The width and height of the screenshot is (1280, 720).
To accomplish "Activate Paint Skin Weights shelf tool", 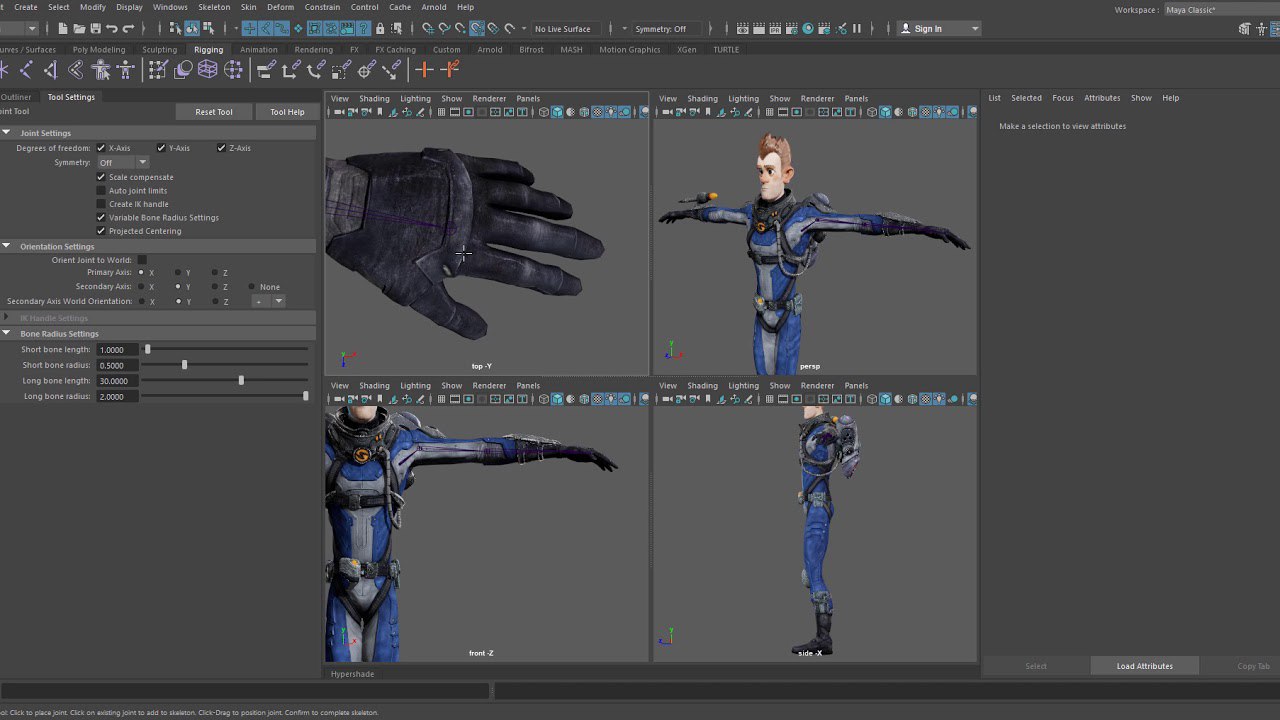I will tap(157, 69).
